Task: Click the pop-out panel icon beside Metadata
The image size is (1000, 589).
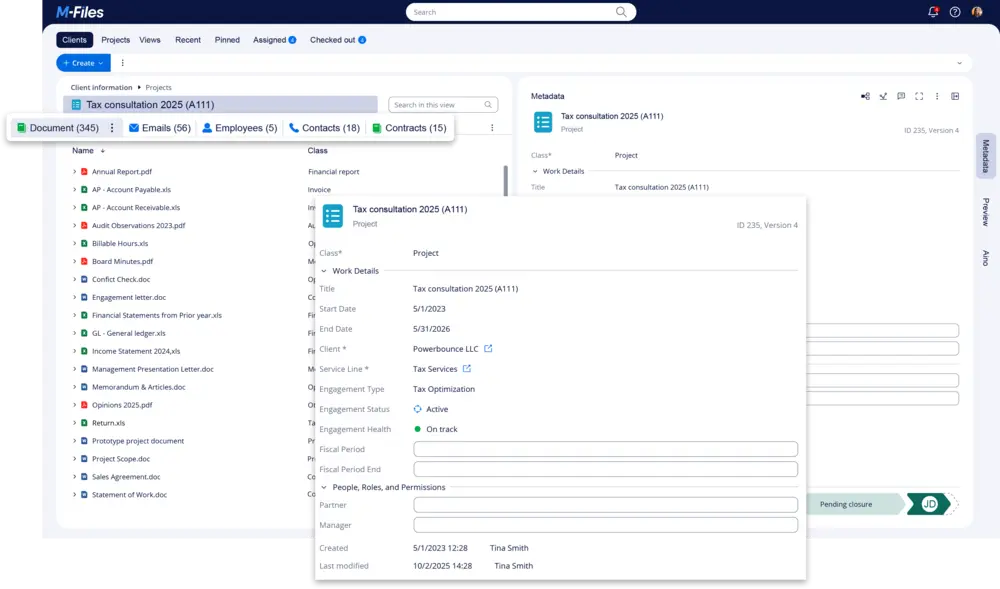Action: pos(955,96)
